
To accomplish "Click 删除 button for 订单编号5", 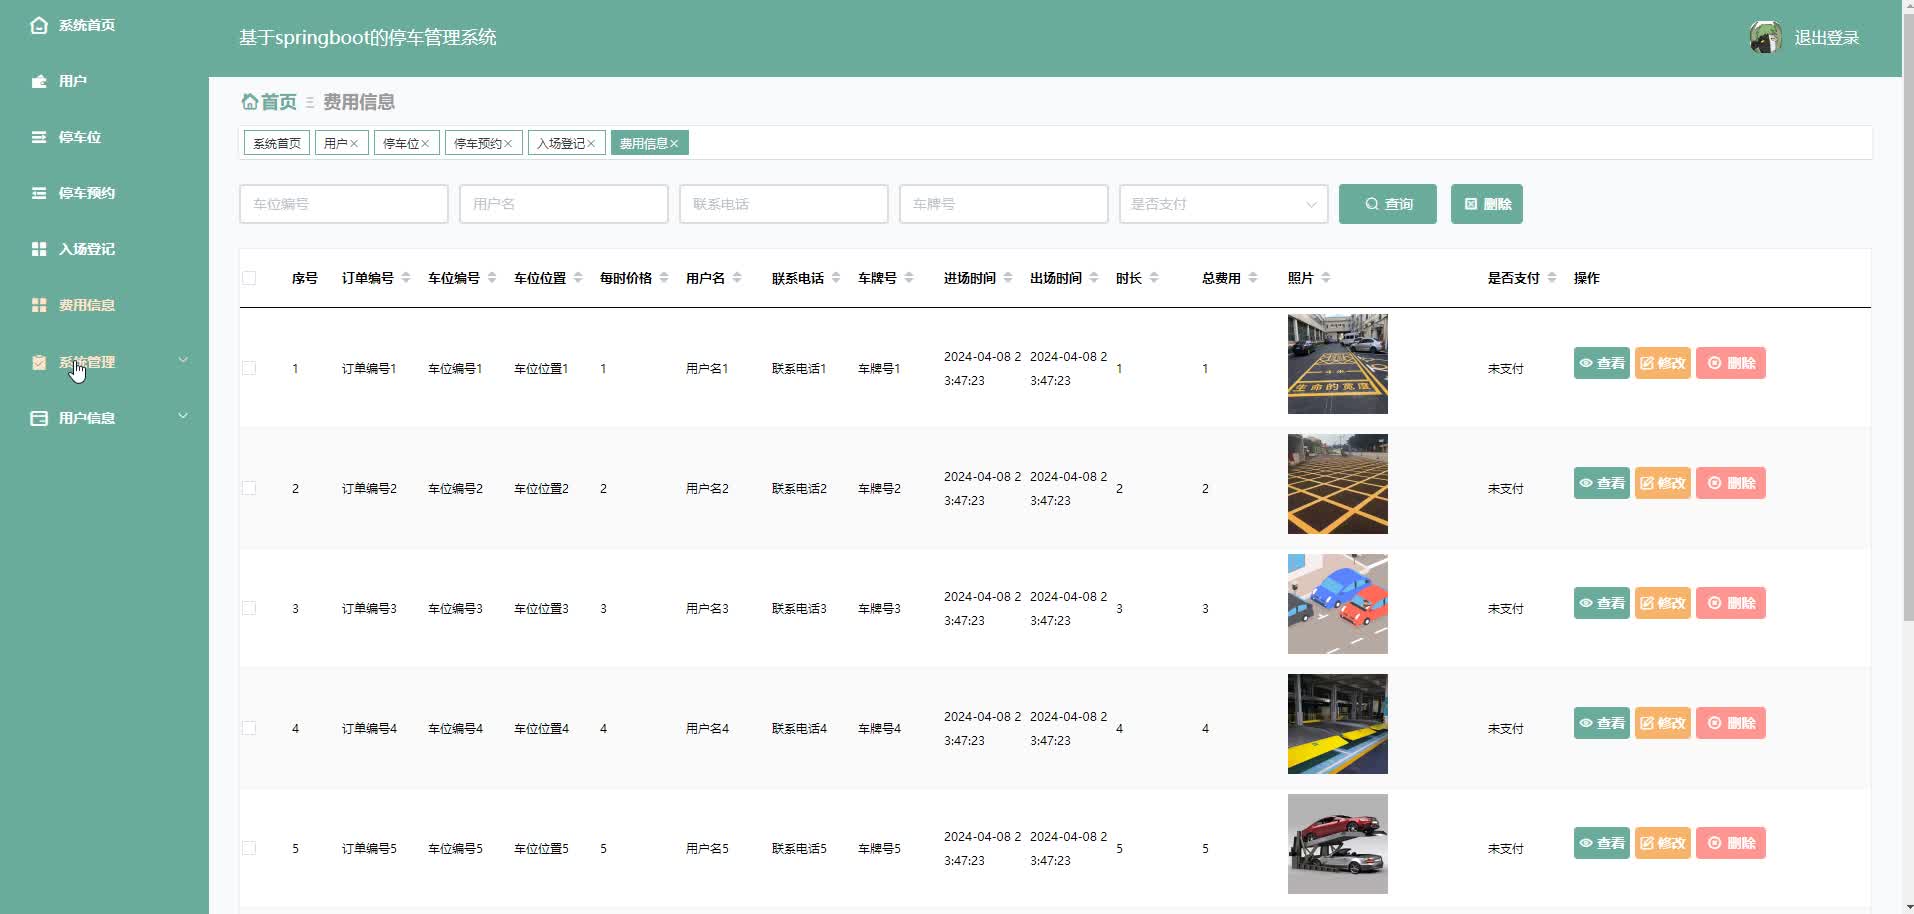I will pyautogui.click(x=1731, y=843).
